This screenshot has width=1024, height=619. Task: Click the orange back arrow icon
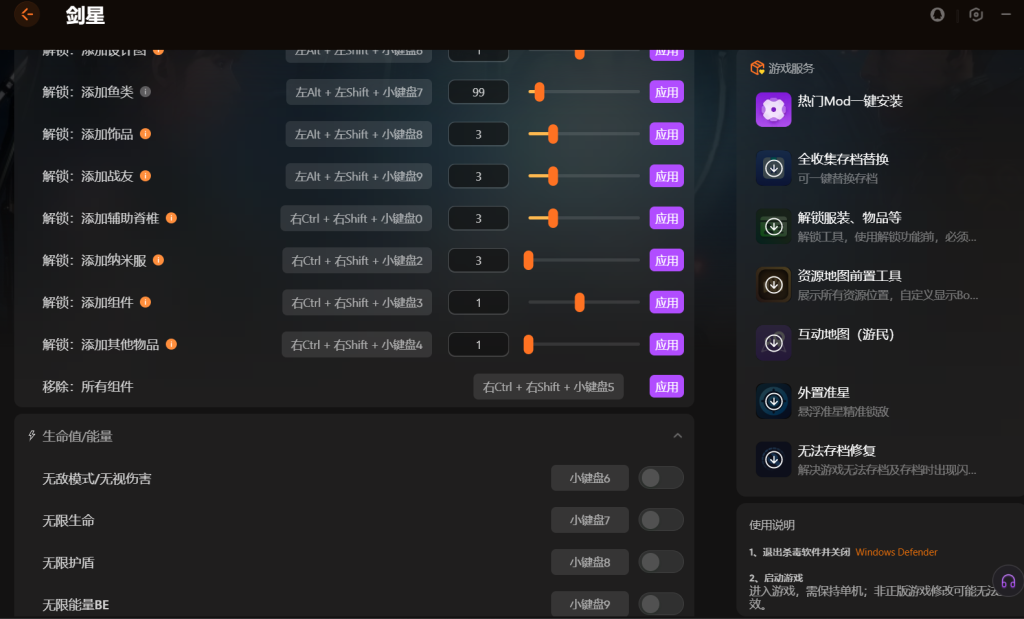[27, 15]
